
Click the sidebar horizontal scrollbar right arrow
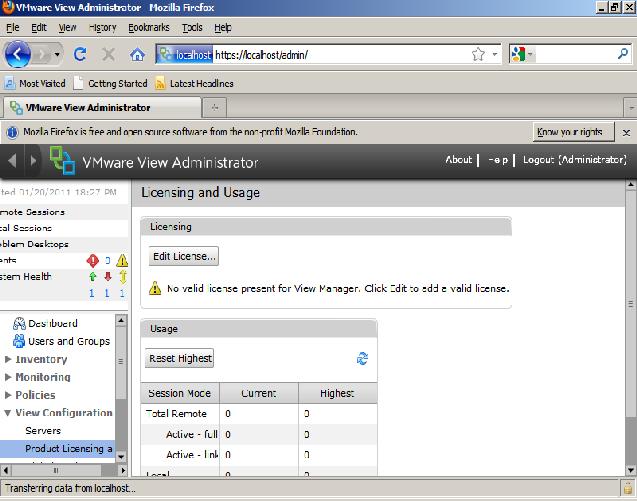(x=123, y=471)
